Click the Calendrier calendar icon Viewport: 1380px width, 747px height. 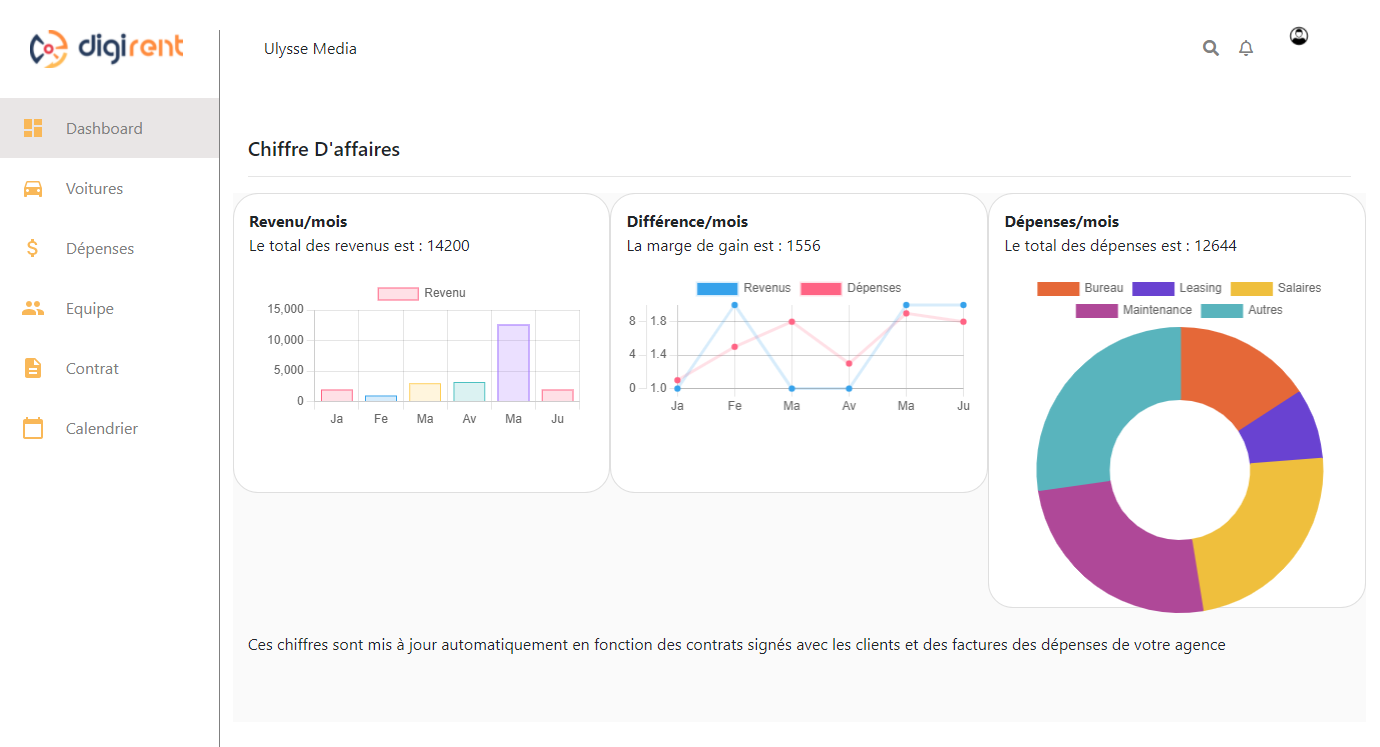[x=33, y=428]
